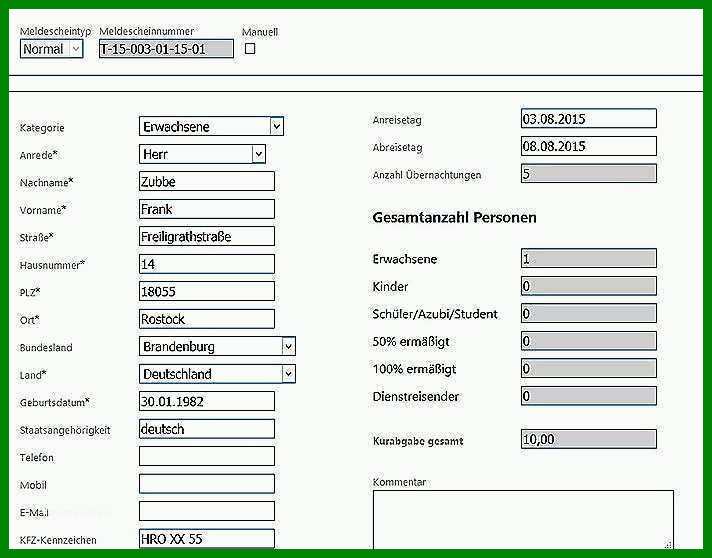
Task: Click the PLZ field showing 18055
Action: pos(207,291)
